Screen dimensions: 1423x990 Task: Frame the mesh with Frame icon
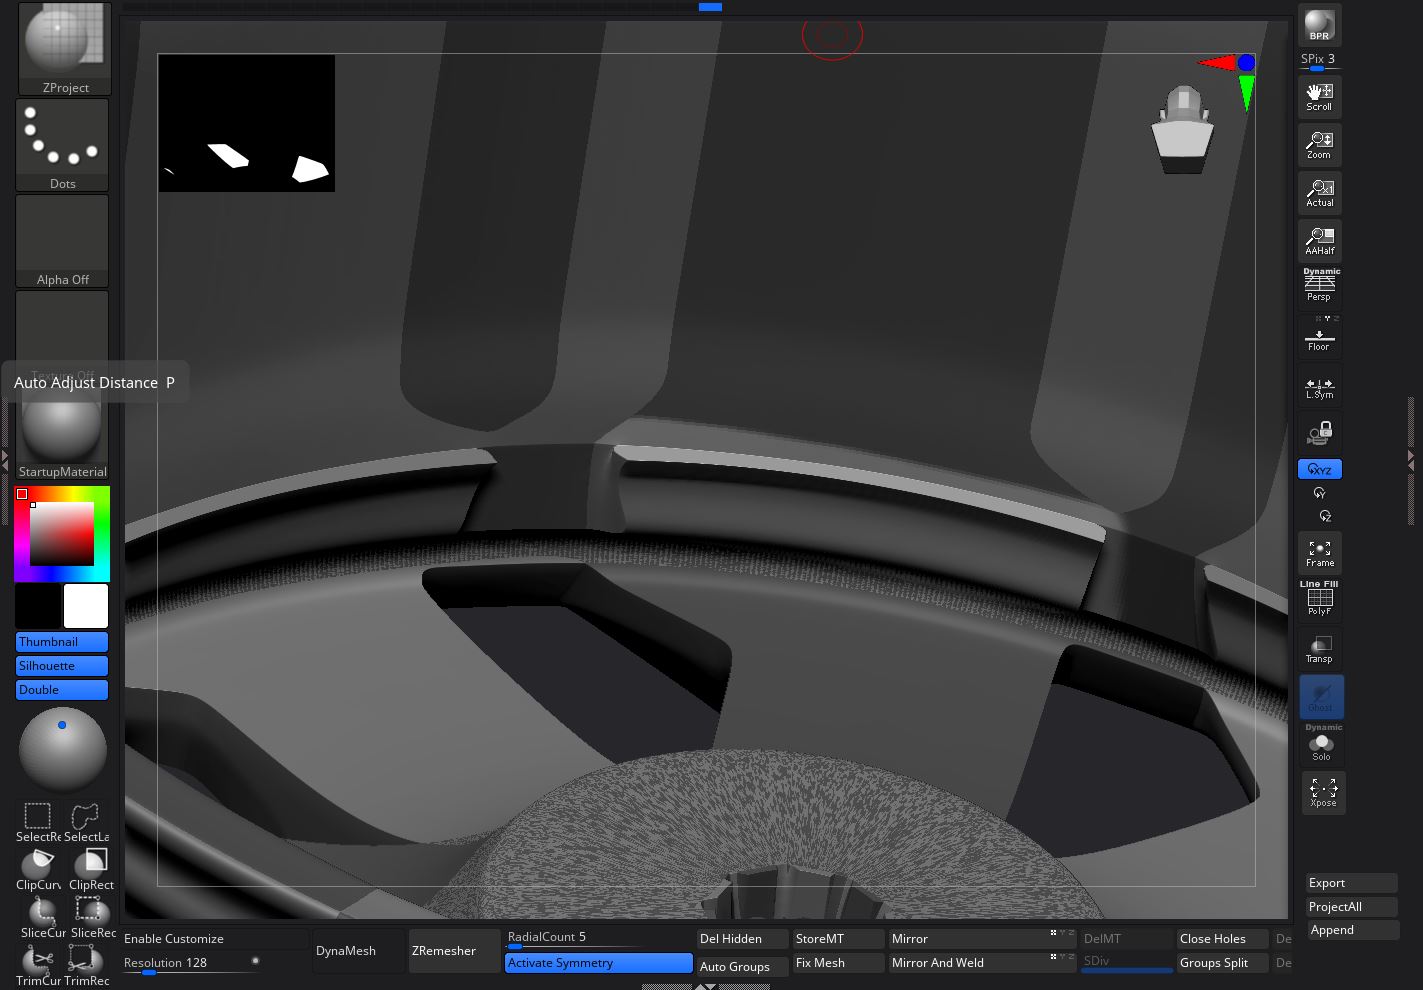pos(1319,553)
